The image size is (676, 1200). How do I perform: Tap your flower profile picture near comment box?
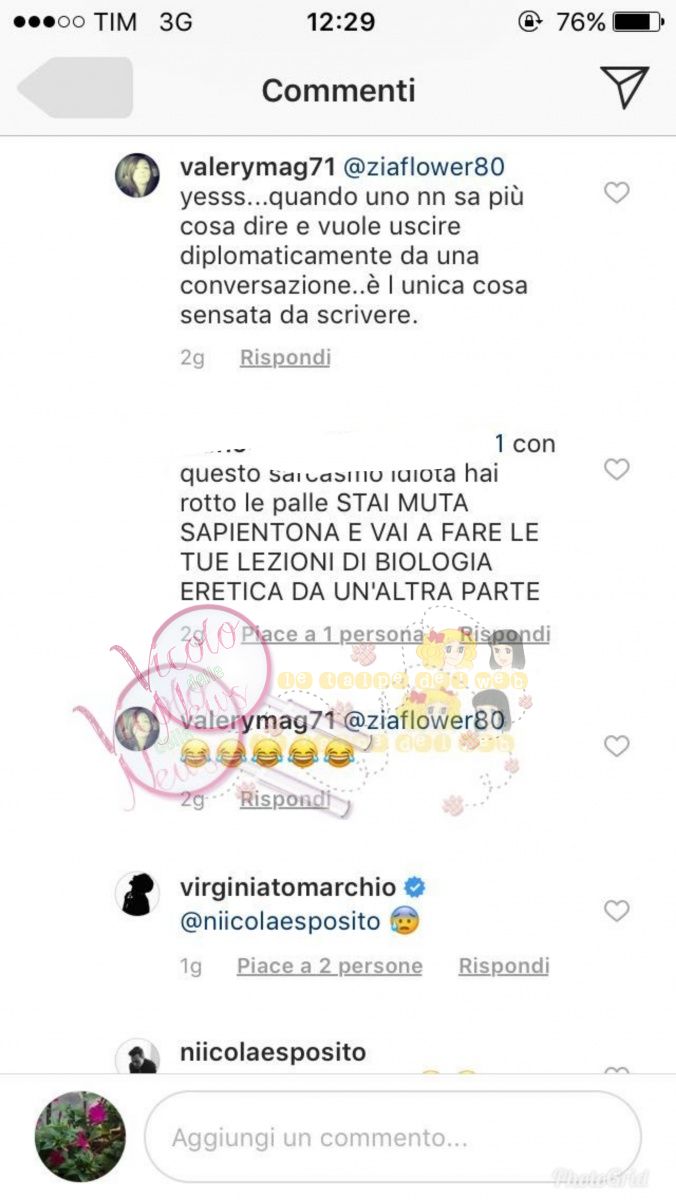click(x=80, y=1137)
